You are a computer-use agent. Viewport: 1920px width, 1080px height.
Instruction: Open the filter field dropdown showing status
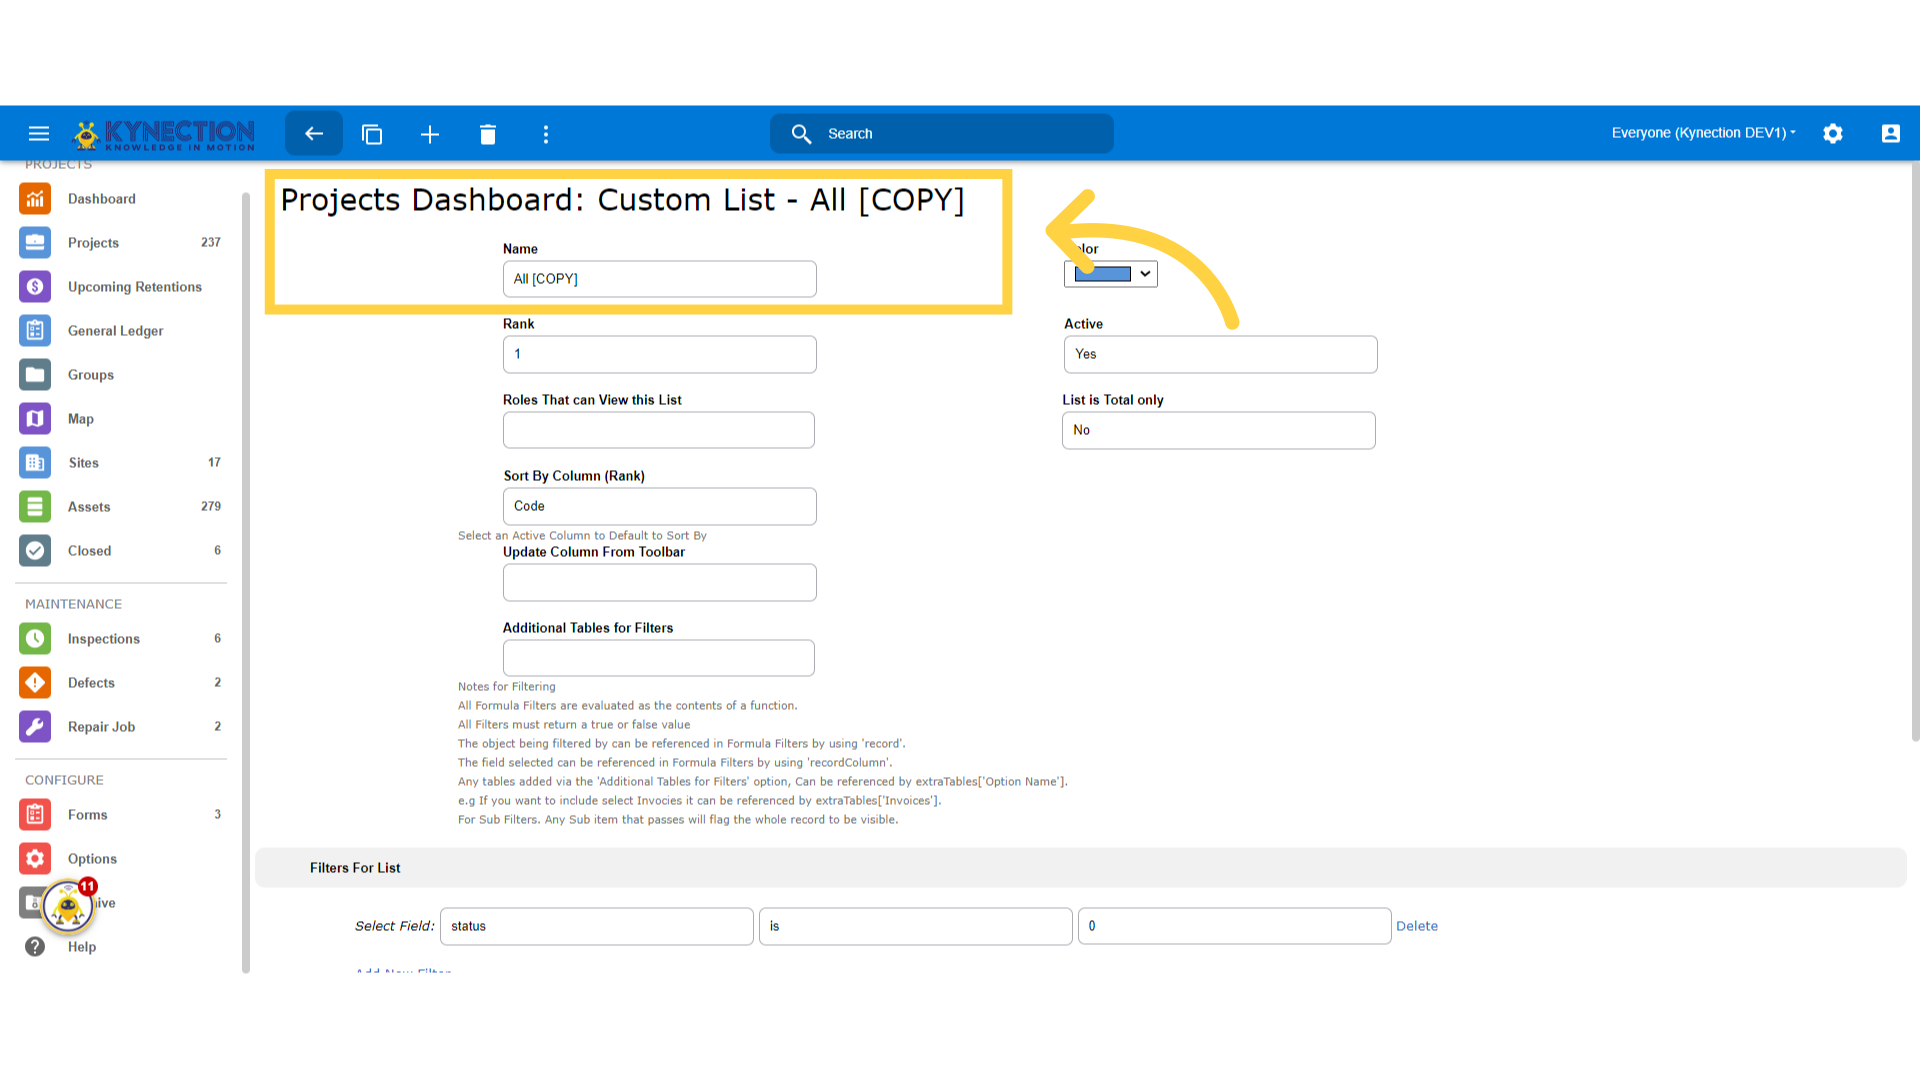coord(597,927)
